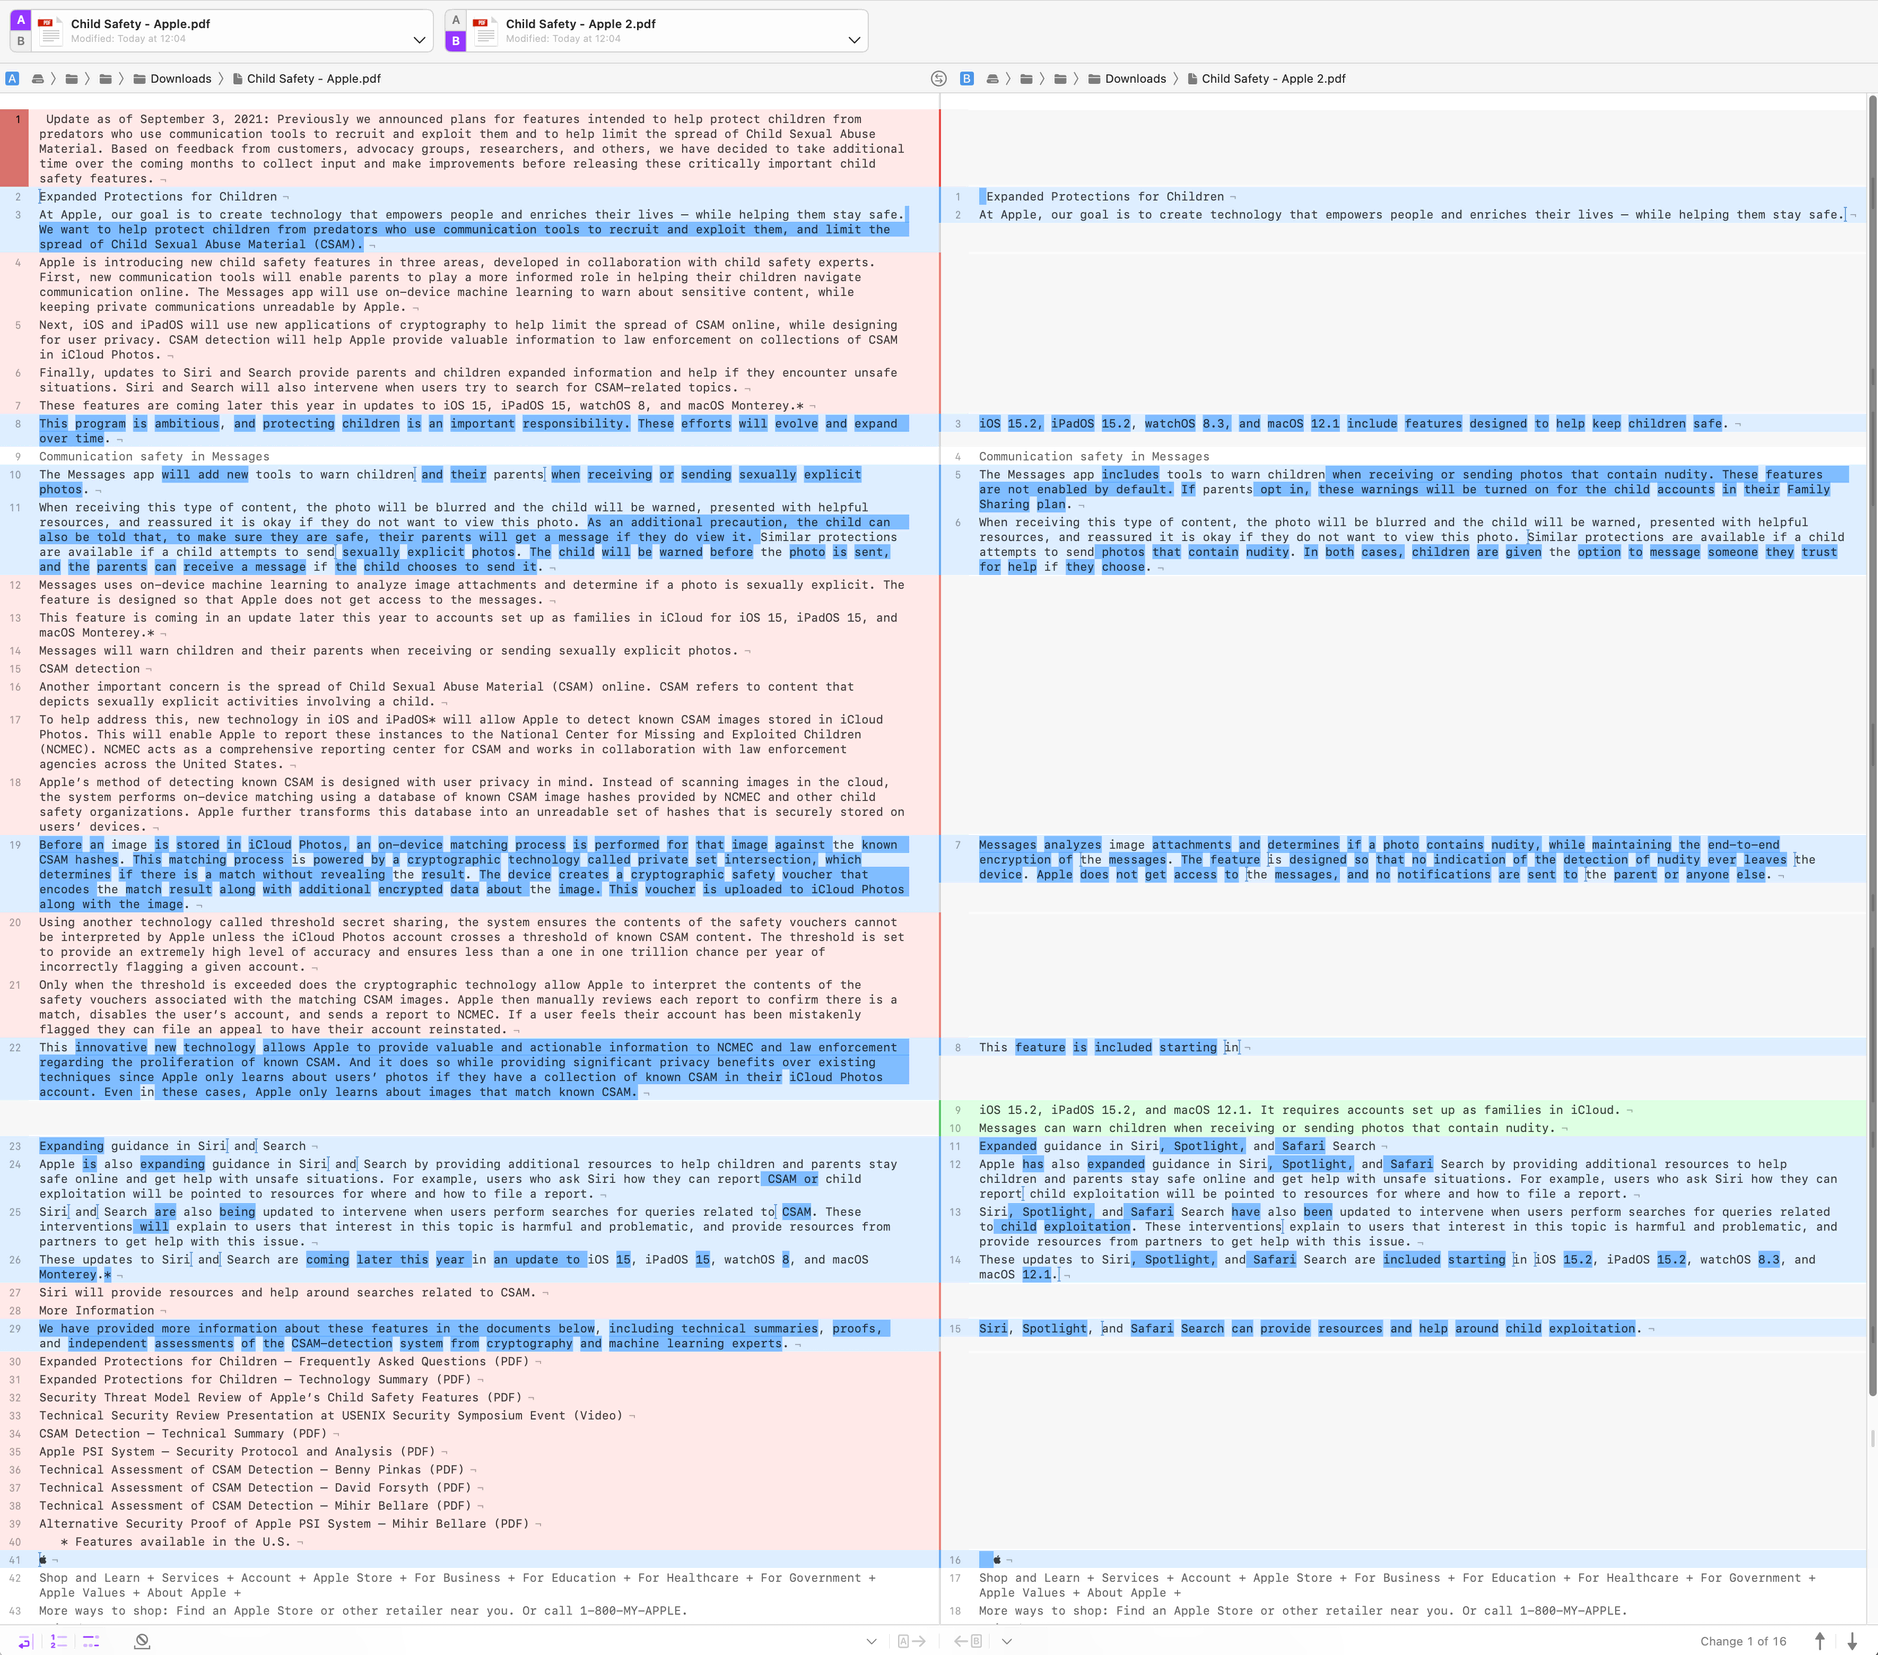
Task: Click 'Shop and Learn + Services' line in pane A
Action: pos(458,1585)
